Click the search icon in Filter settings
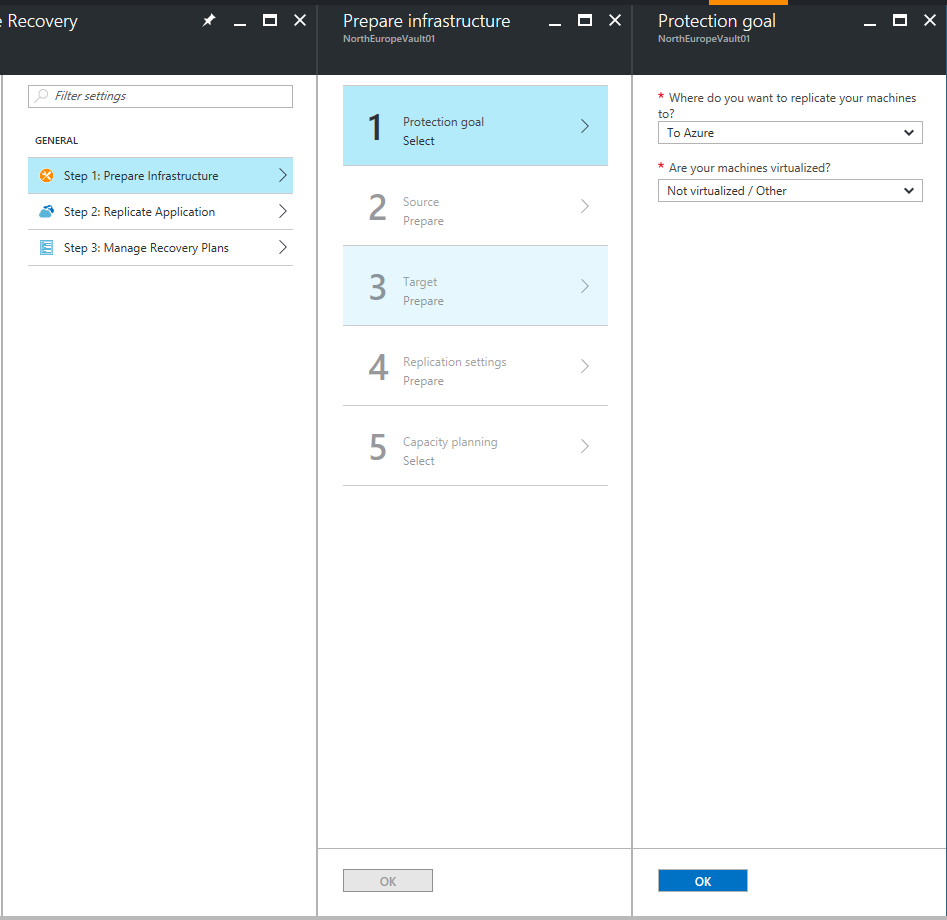 tap(42, 96)
